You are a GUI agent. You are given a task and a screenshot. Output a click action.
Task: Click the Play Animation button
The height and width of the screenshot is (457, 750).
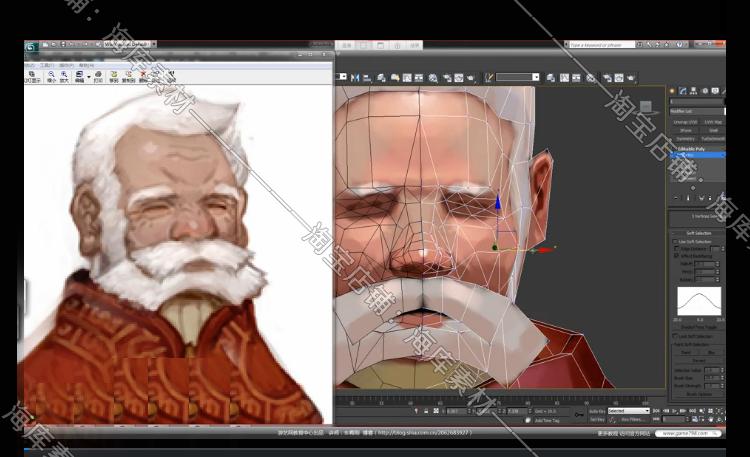tap(674, 411)
